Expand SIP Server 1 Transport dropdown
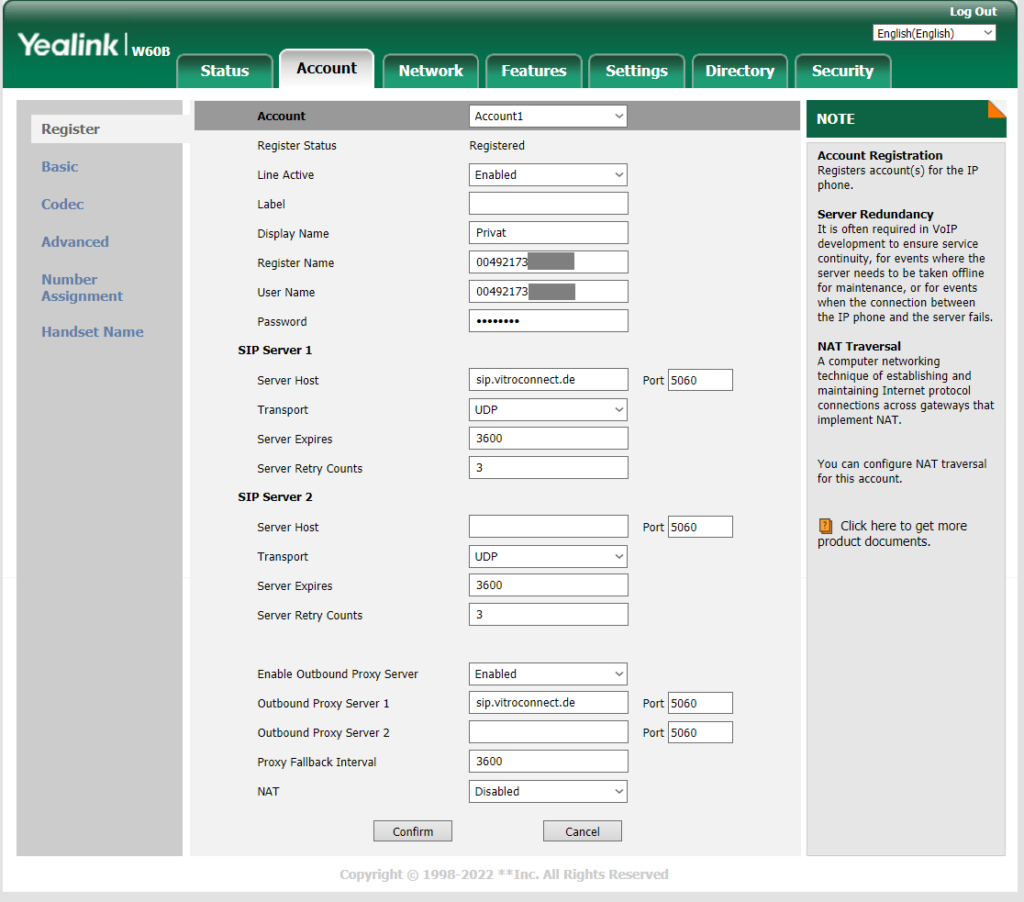The height and width of the screenshot is (902, 1024). tap(548, 410)
